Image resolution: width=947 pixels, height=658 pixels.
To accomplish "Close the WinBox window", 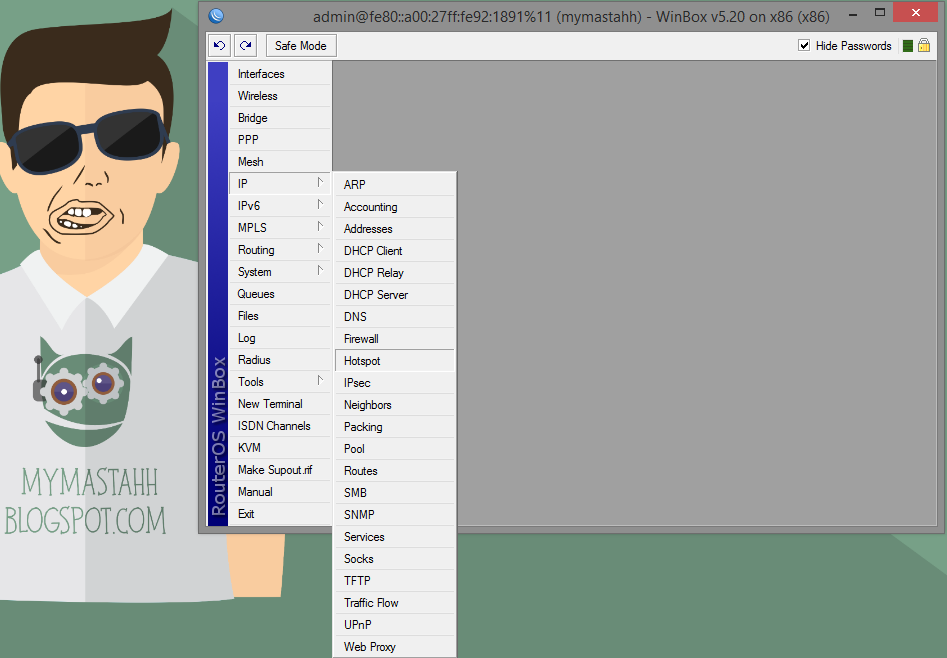I will [x=916, y=13].
